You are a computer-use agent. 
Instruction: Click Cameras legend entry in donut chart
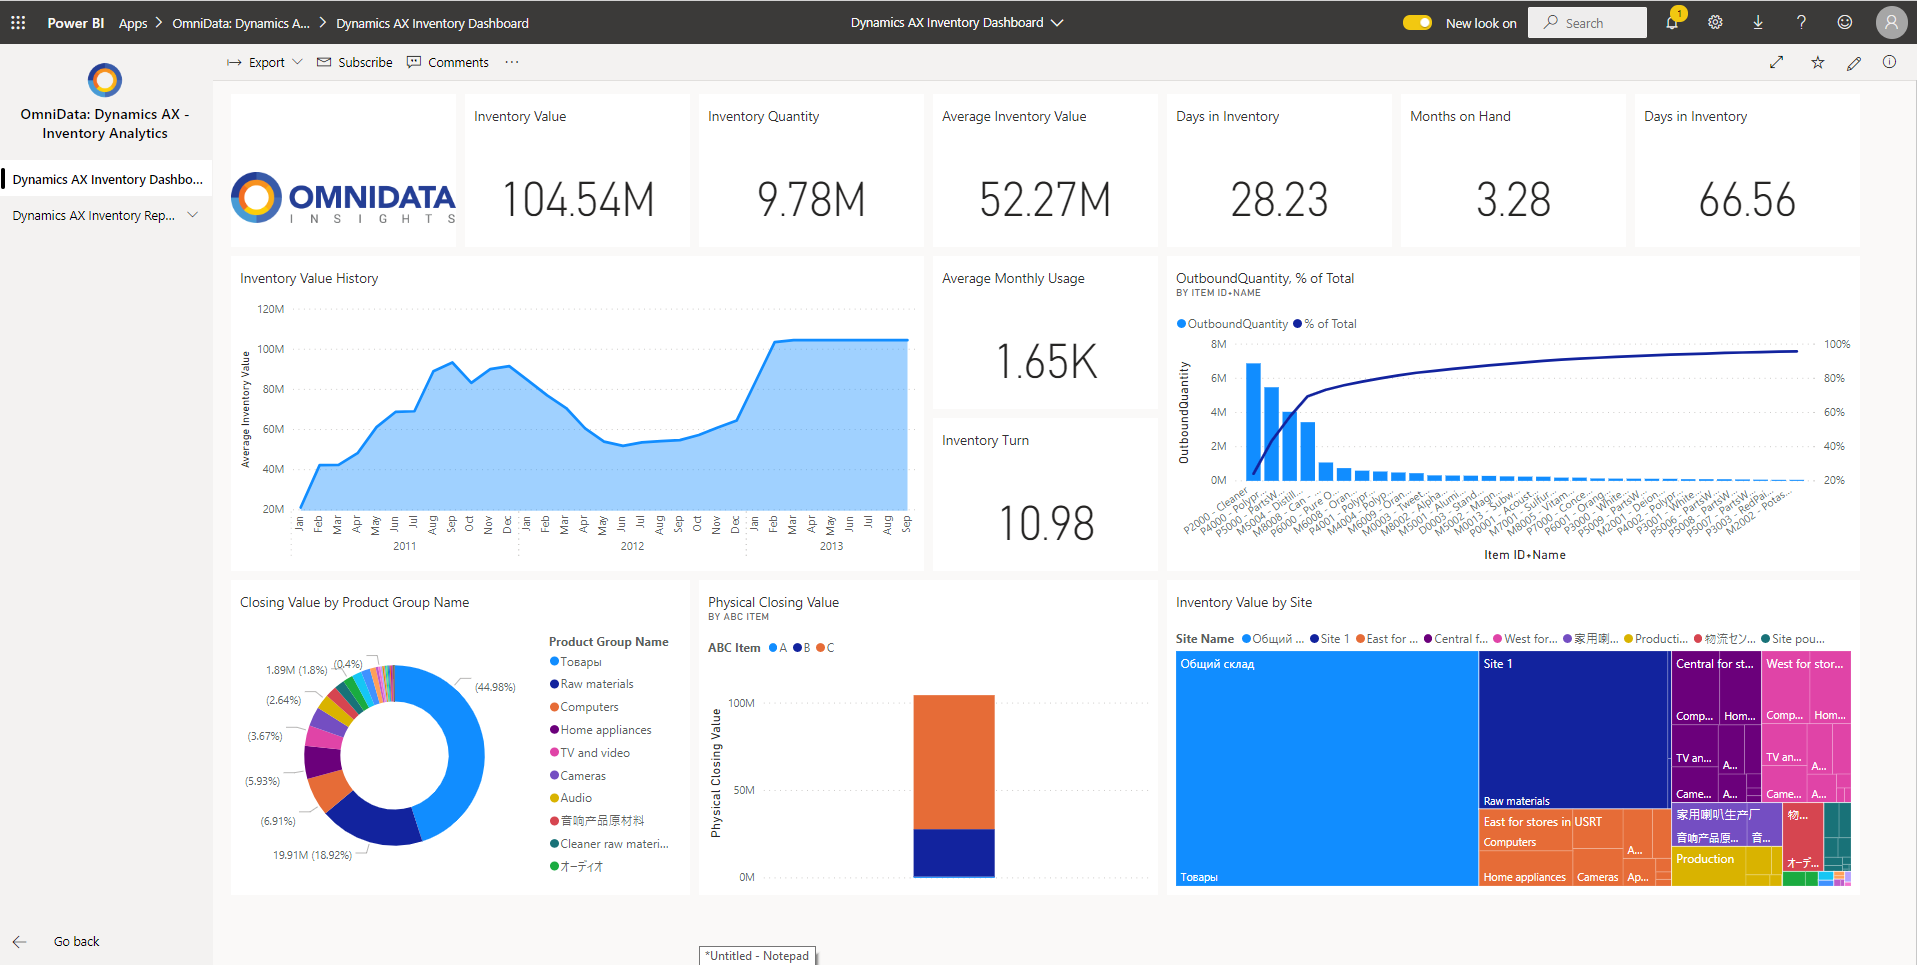(578, 776)
